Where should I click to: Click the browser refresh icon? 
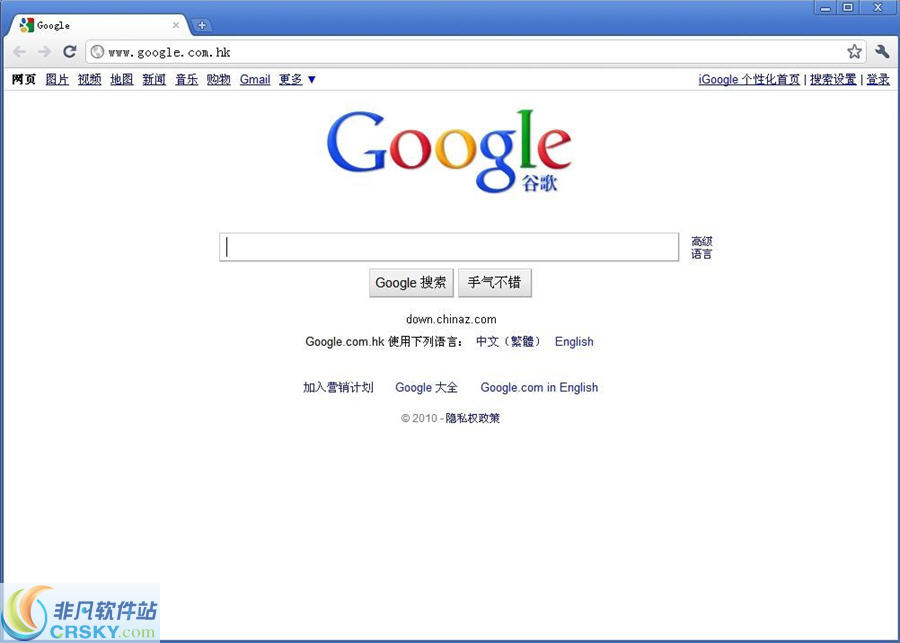click(x=69, y=51)
